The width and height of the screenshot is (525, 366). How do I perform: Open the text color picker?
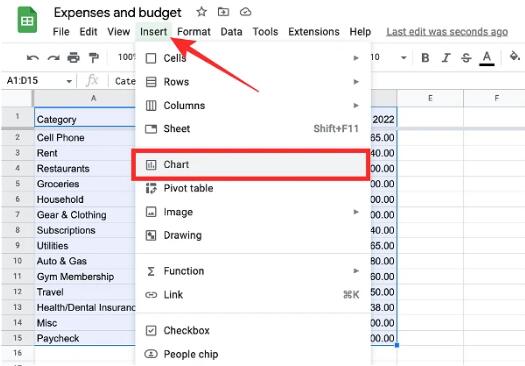pos(486,58)
